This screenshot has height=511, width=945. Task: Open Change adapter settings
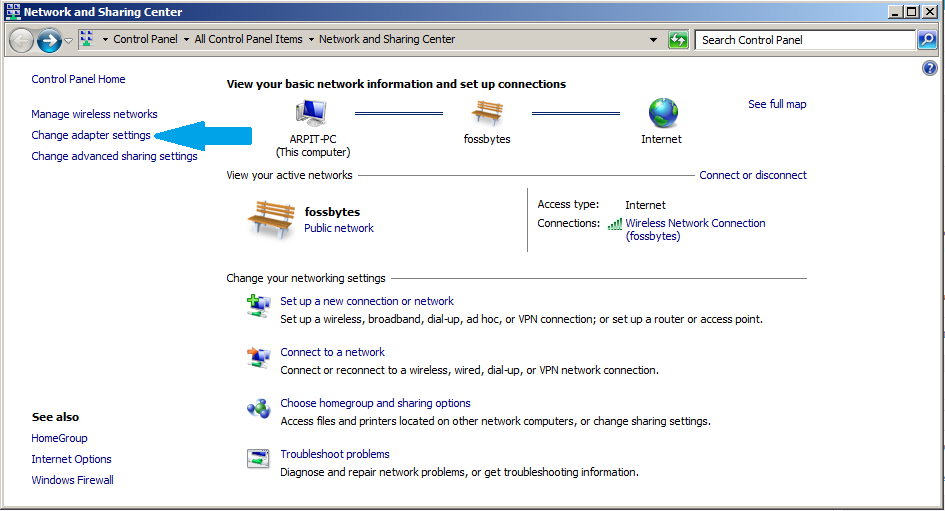(x=91, y=135)
